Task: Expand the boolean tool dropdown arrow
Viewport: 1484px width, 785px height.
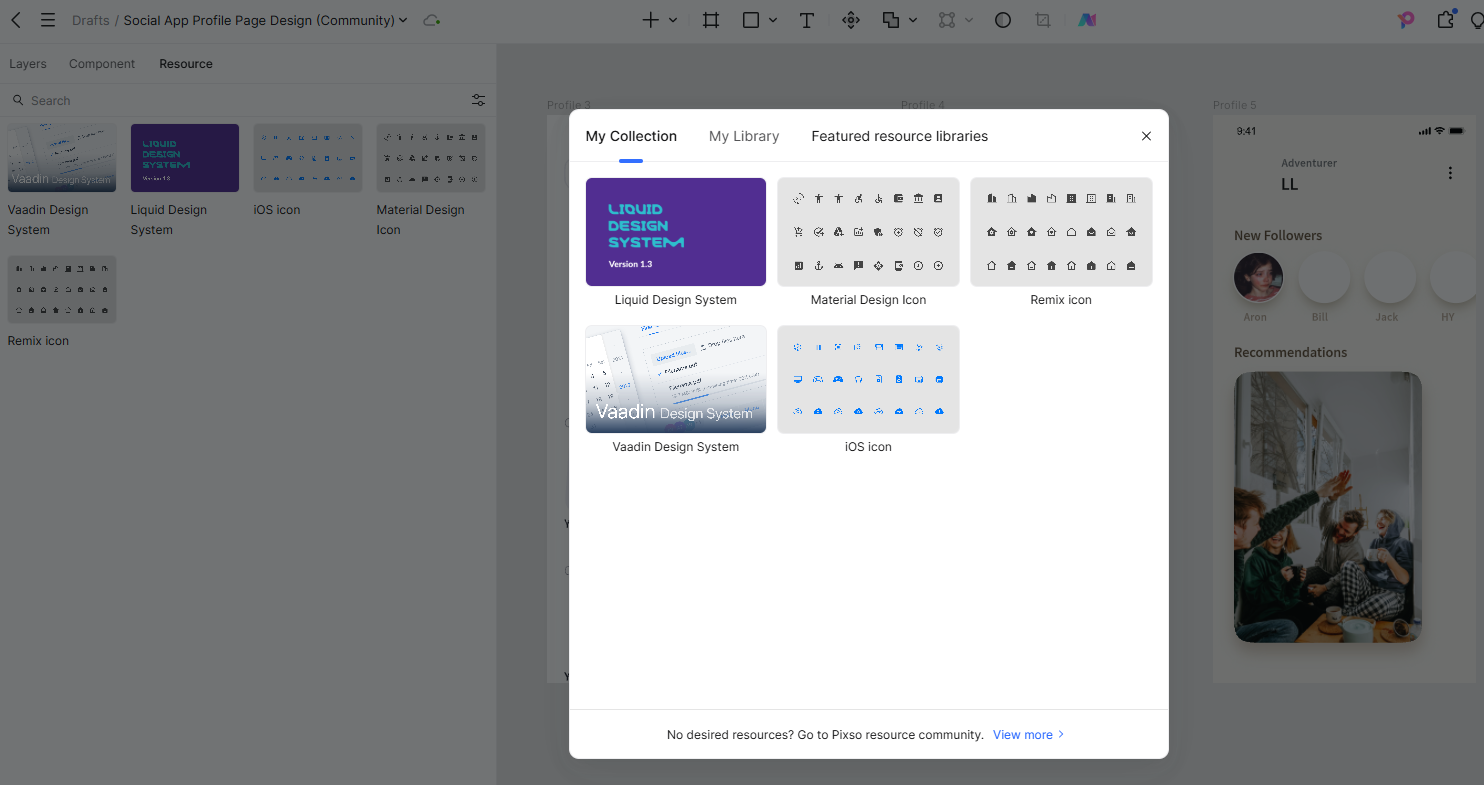Action: pyautogui.click(x=913, y=20)
